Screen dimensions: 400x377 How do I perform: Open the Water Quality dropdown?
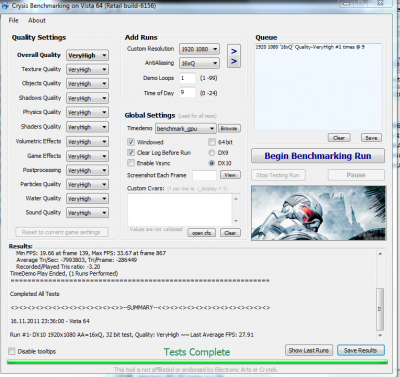point(87,199)
